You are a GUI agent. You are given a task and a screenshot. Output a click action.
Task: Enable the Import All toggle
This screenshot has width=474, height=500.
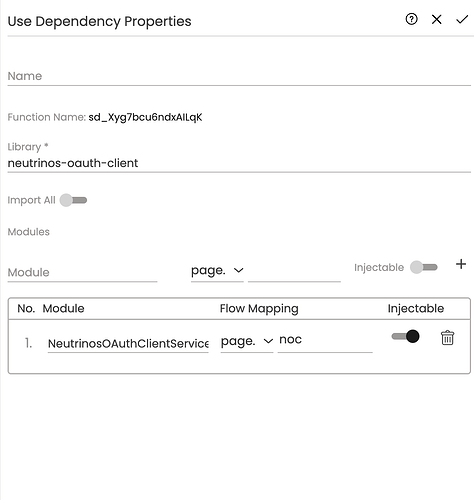coord(73,200)
